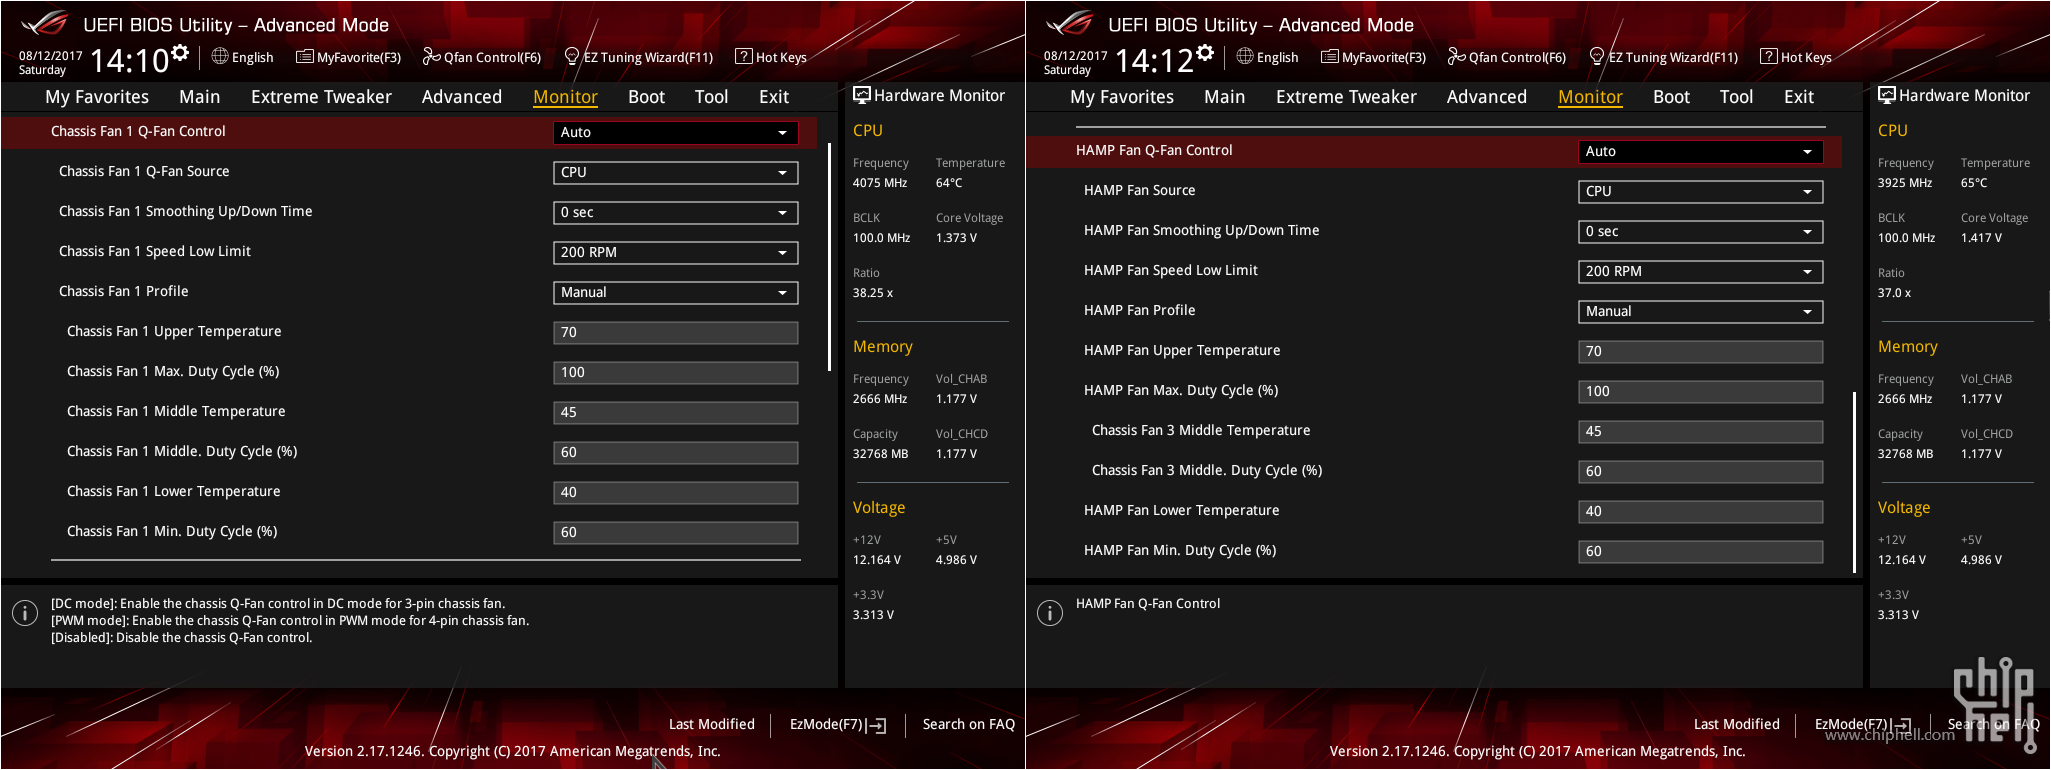
Task: Click the settings gear icon beside 14:10 clock
Action: tap(180, 53)
